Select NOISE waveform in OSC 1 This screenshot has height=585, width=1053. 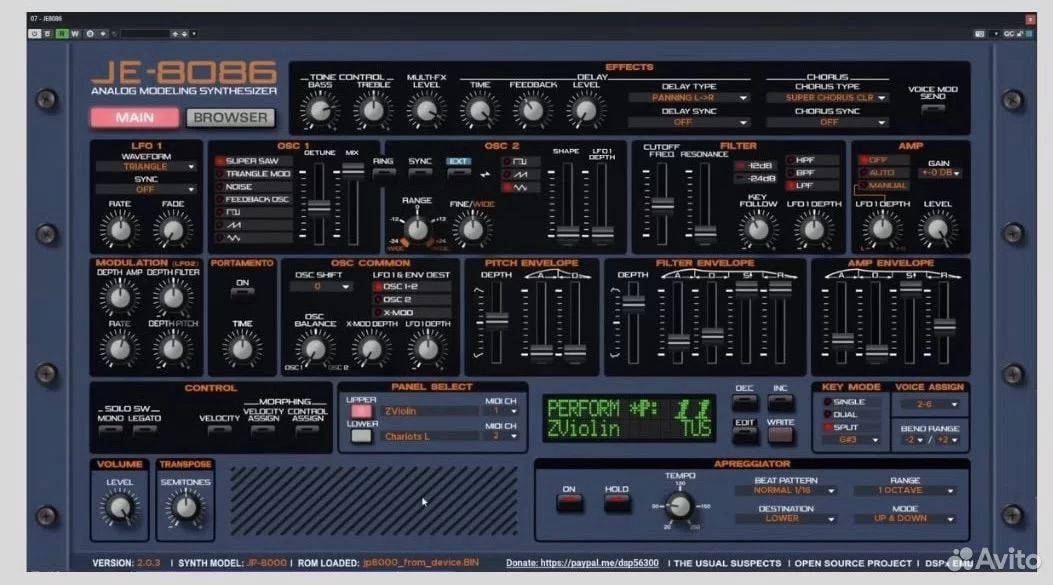pos(253,187)
